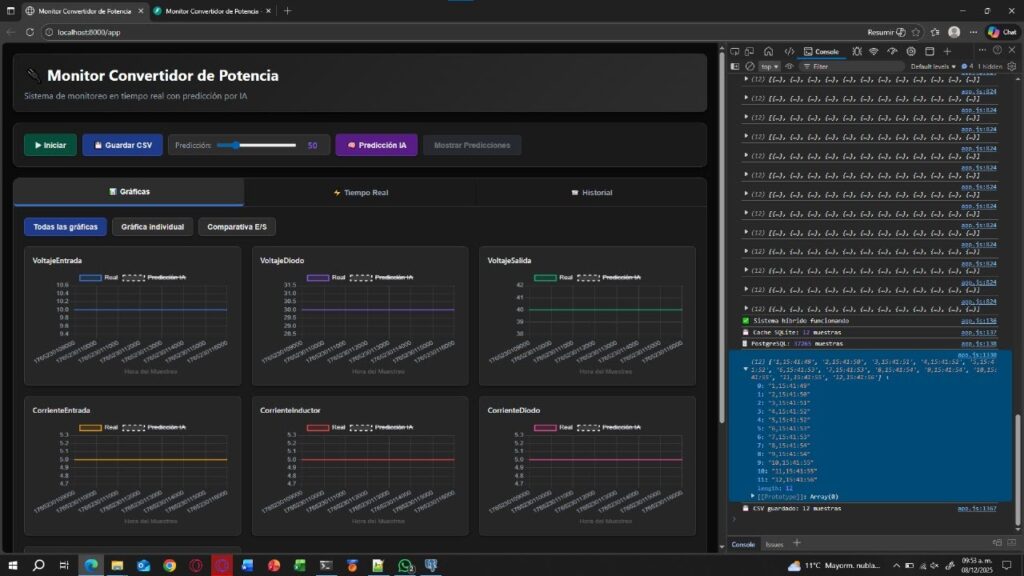The height and width of the screenshot is (576, 1024).
Task: Toggle the Real legend in VoltajeEntrada chart
Action: coord(99,277)
